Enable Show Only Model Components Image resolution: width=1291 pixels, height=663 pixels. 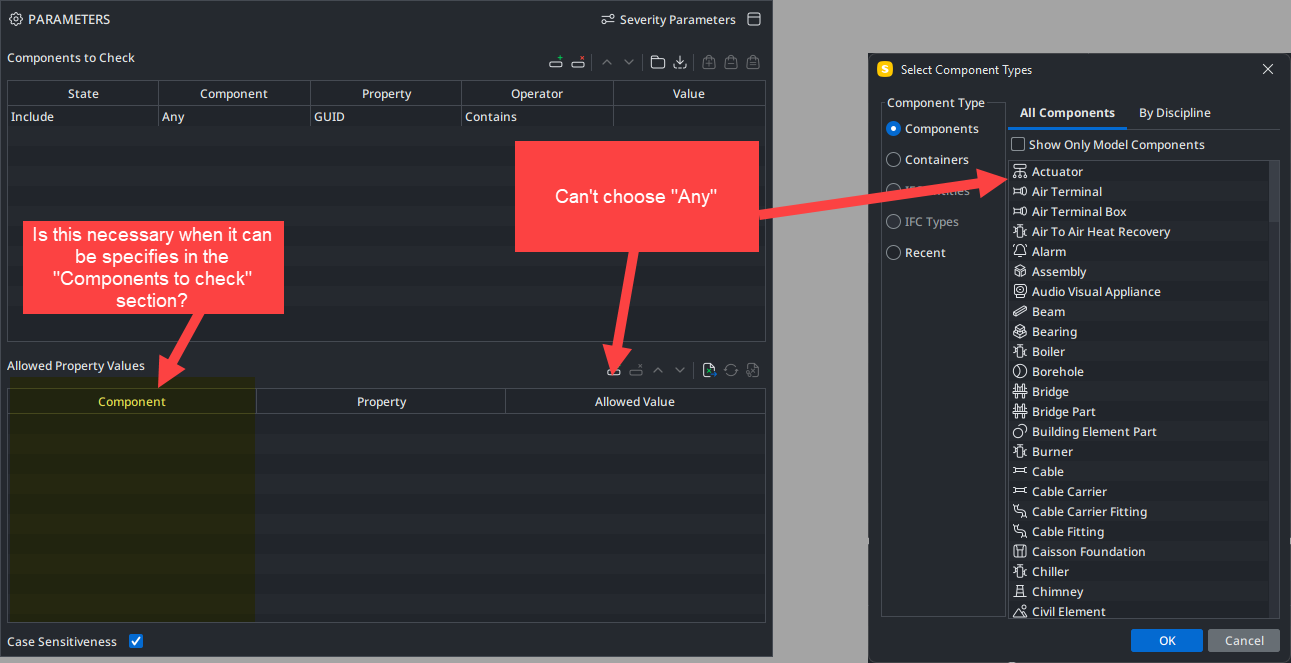point(1018,145)
